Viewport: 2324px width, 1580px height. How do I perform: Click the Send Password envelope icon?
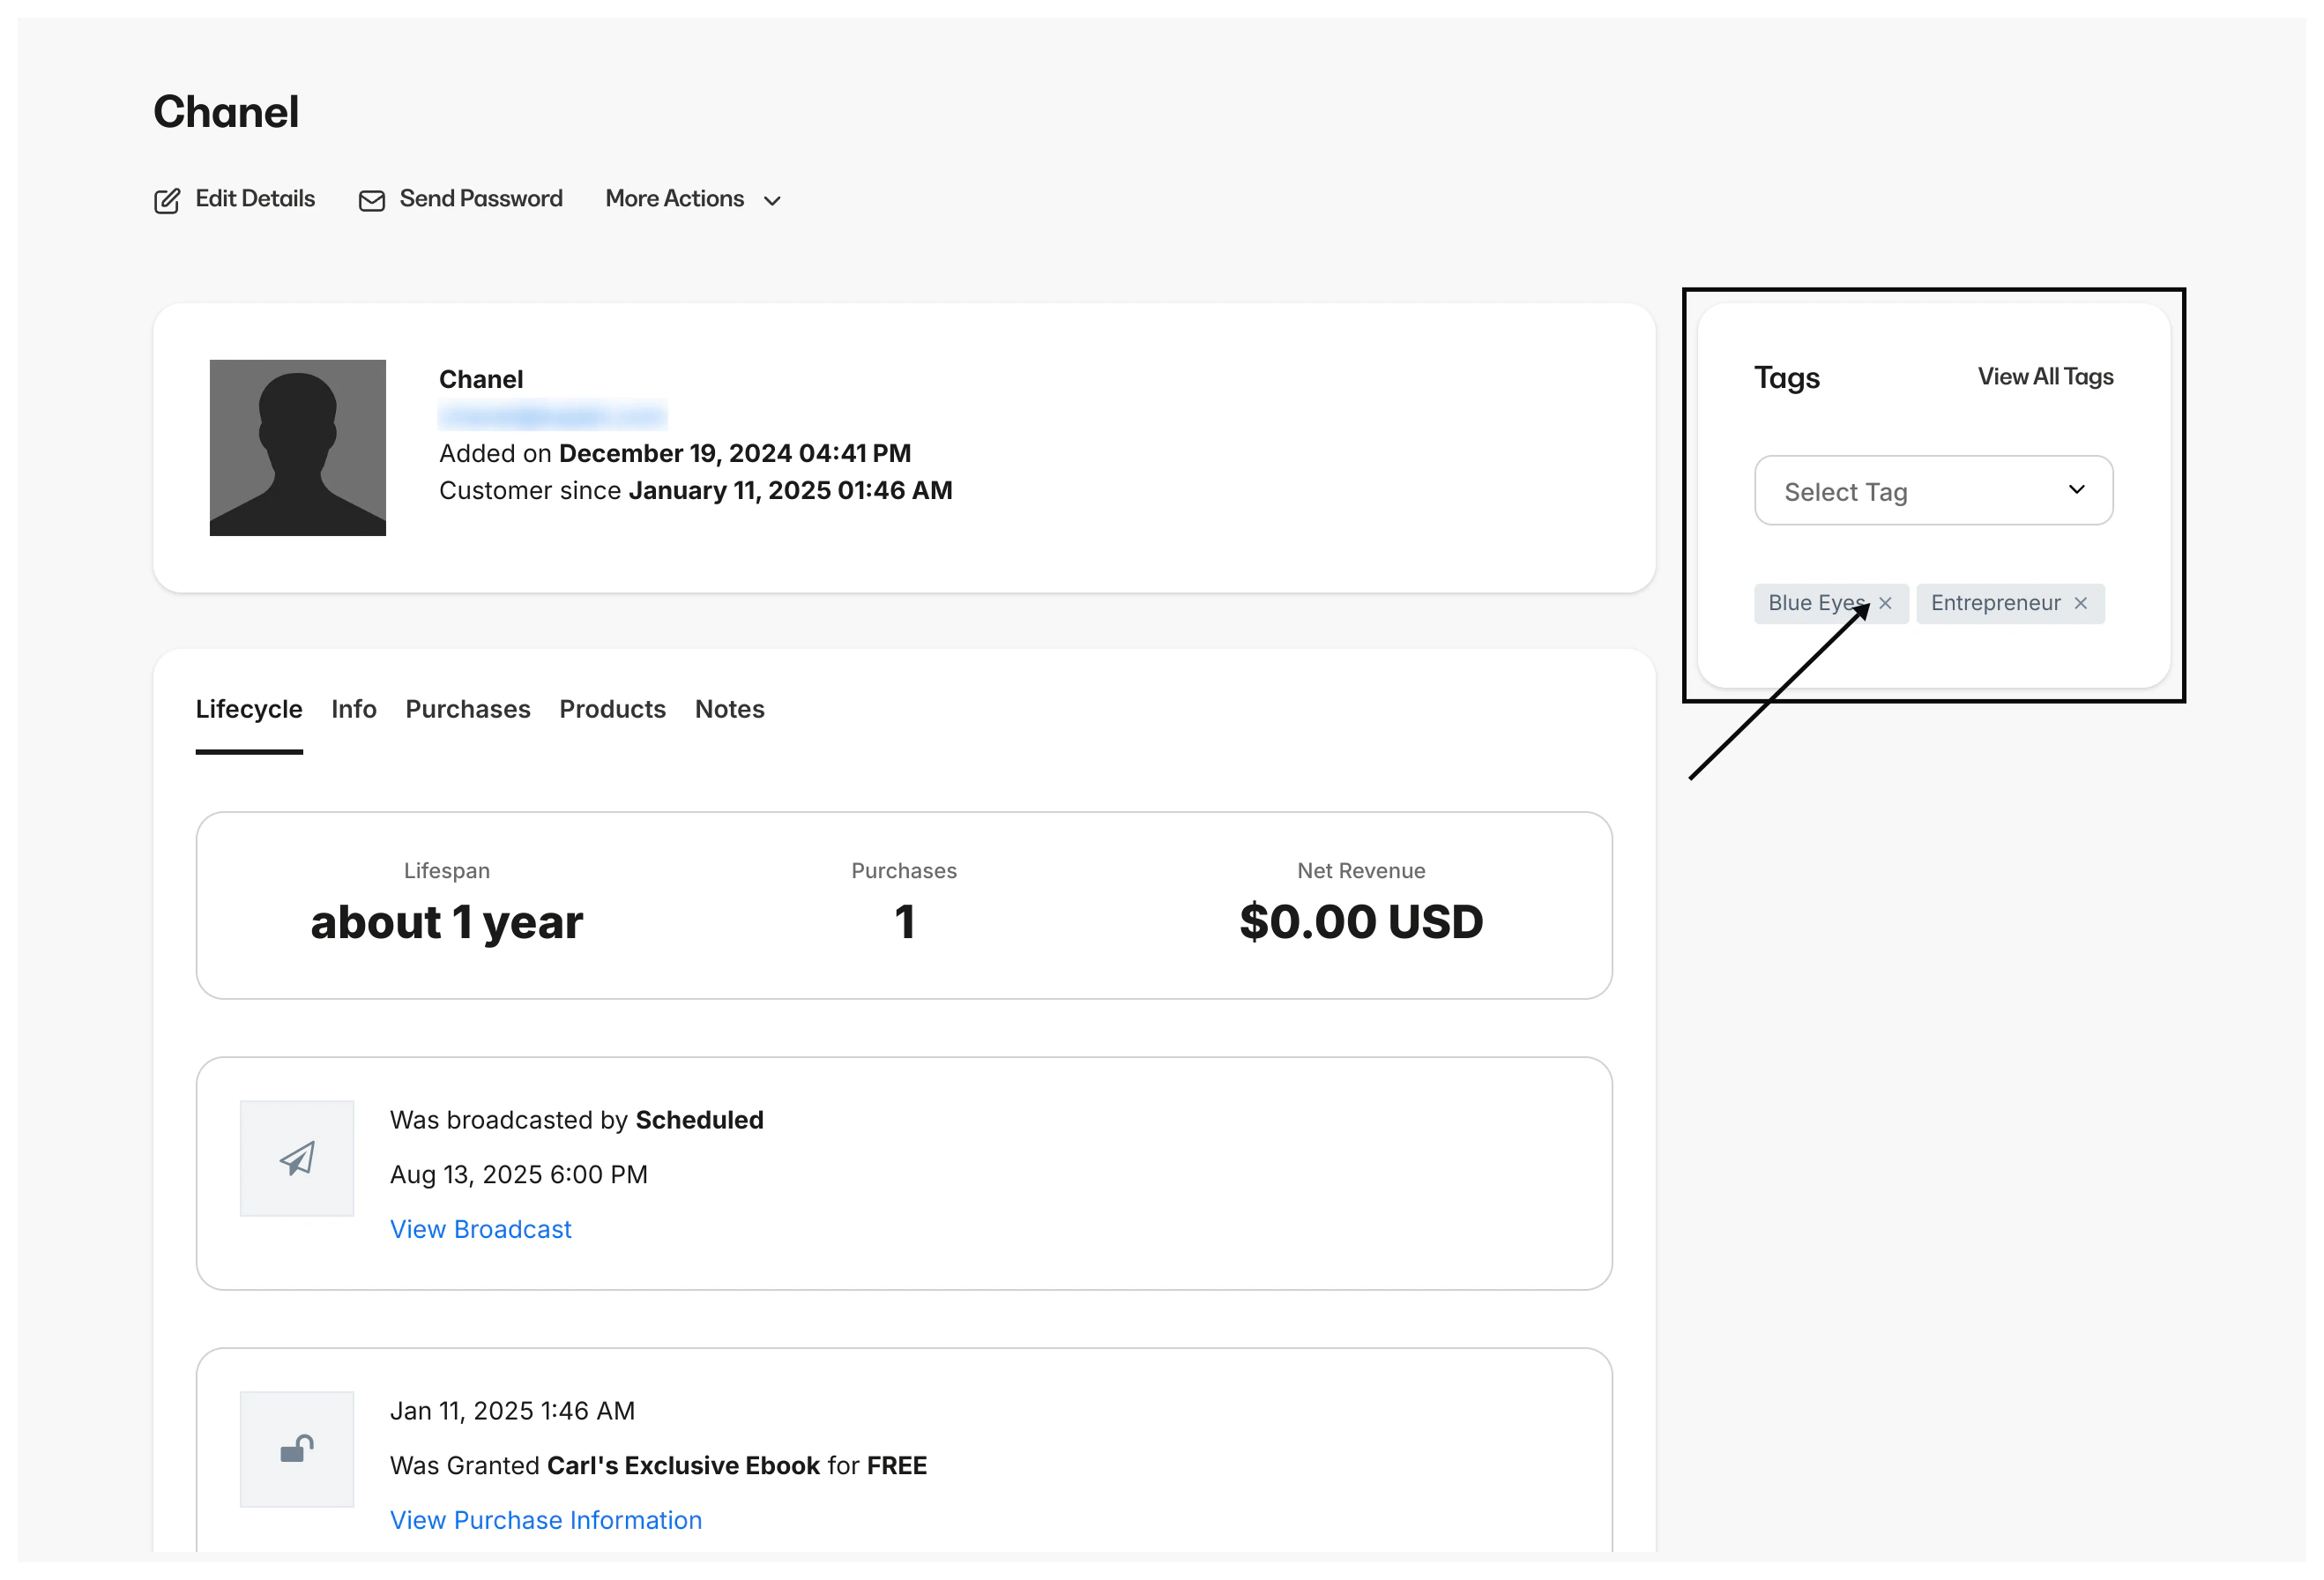371,201
